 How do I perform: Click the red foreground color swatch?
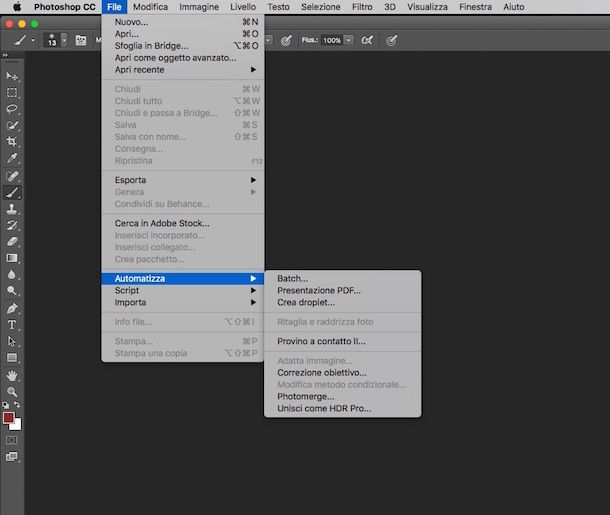(8, 418)
